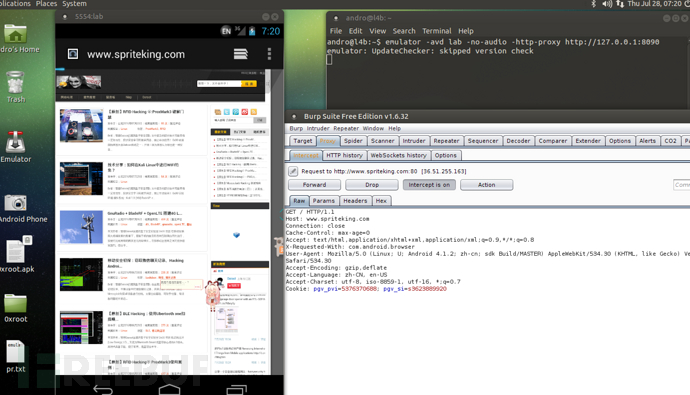The height and width of the screenshot is (395, 690).
Task: Open the terminal Terminal menu
Action: click(437, 31)
